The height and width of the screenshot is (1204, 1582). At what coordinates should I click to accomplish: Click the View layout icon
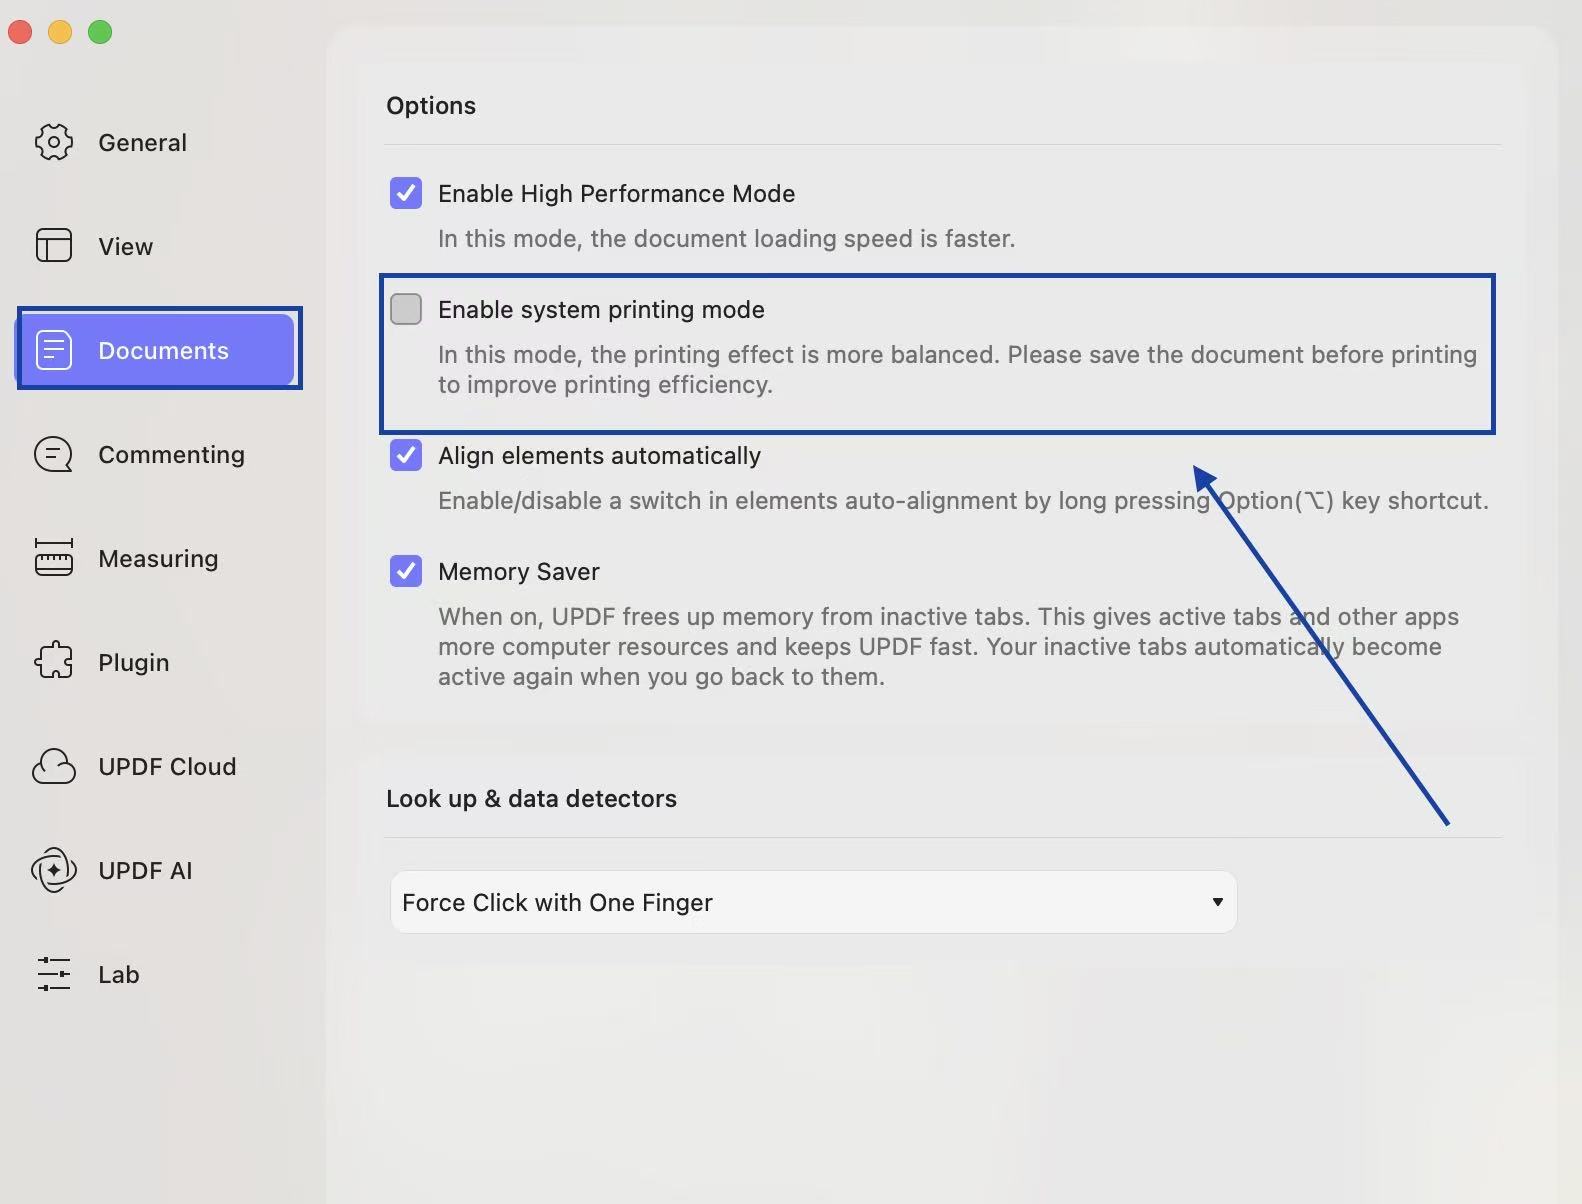pyautogui.click(x=54, y=245)
